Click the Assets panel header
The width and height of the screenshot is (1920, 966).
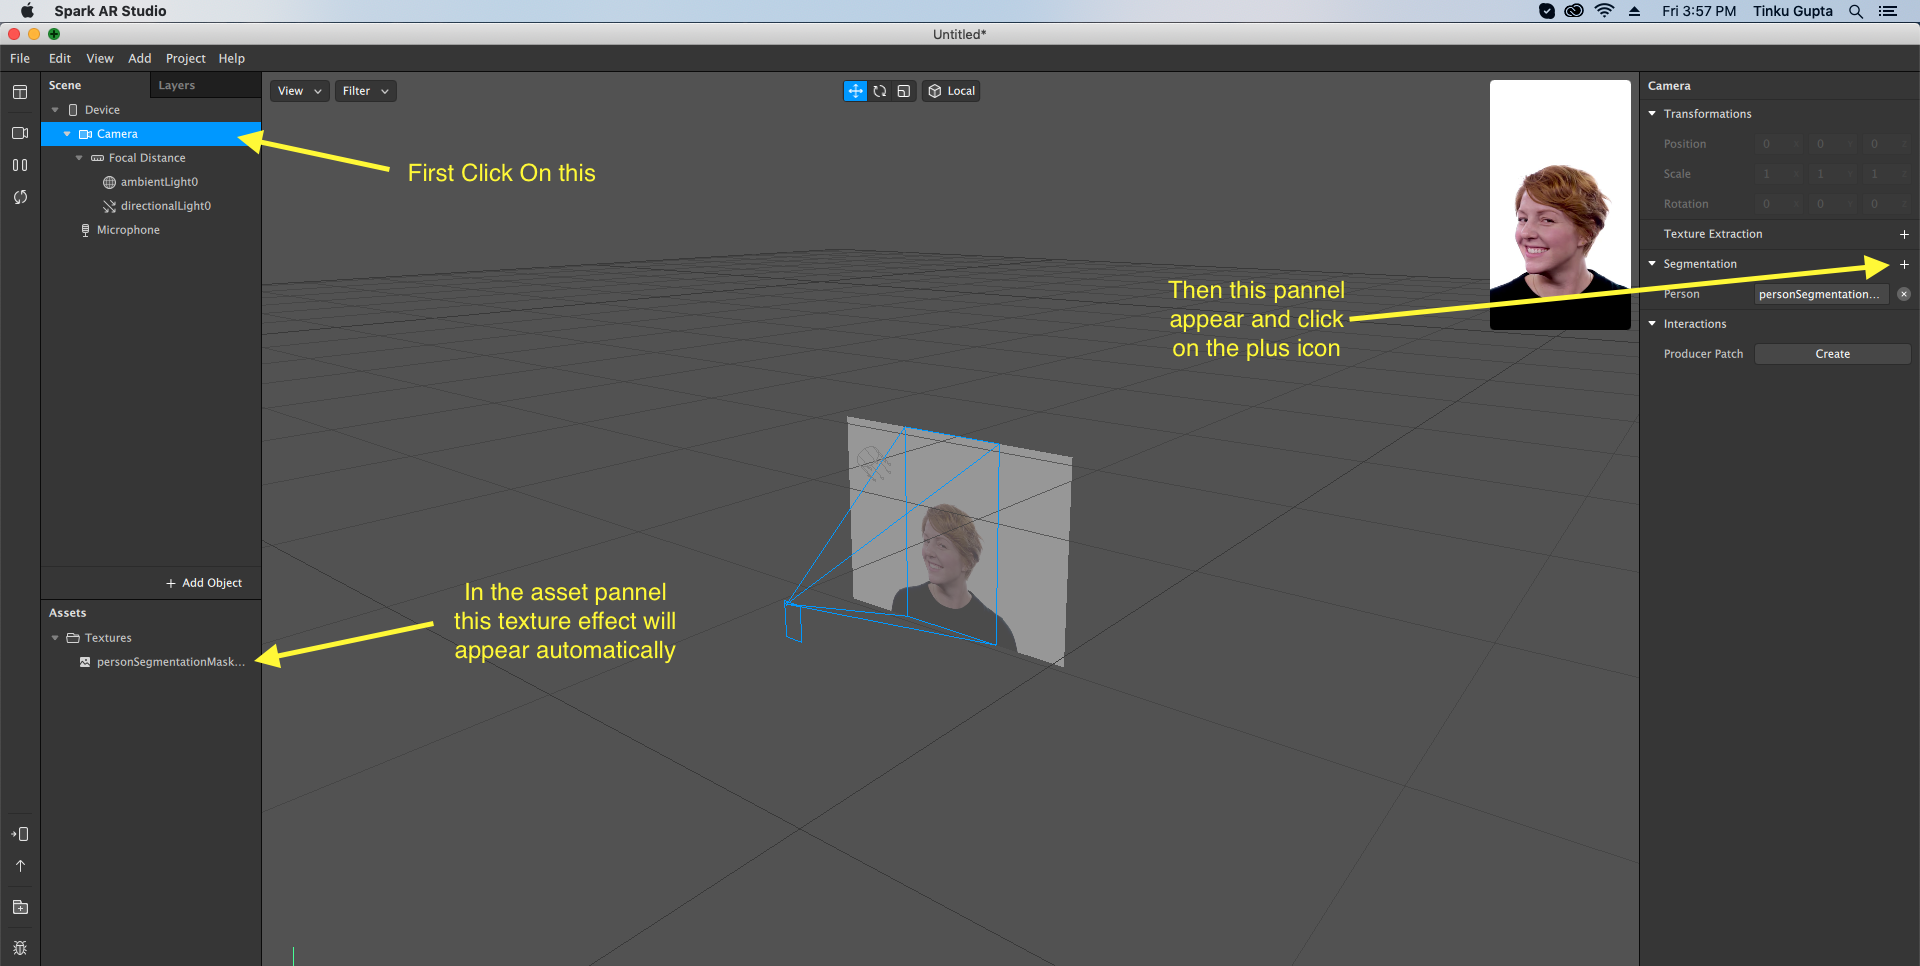pyautogui.click(x=68, y=613)
